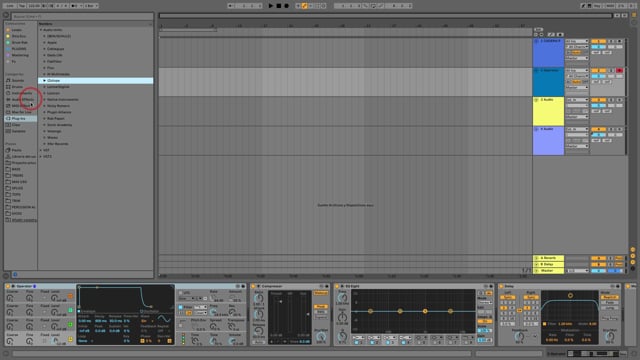Disarm the red record arm button on track 2

(620, 71)
